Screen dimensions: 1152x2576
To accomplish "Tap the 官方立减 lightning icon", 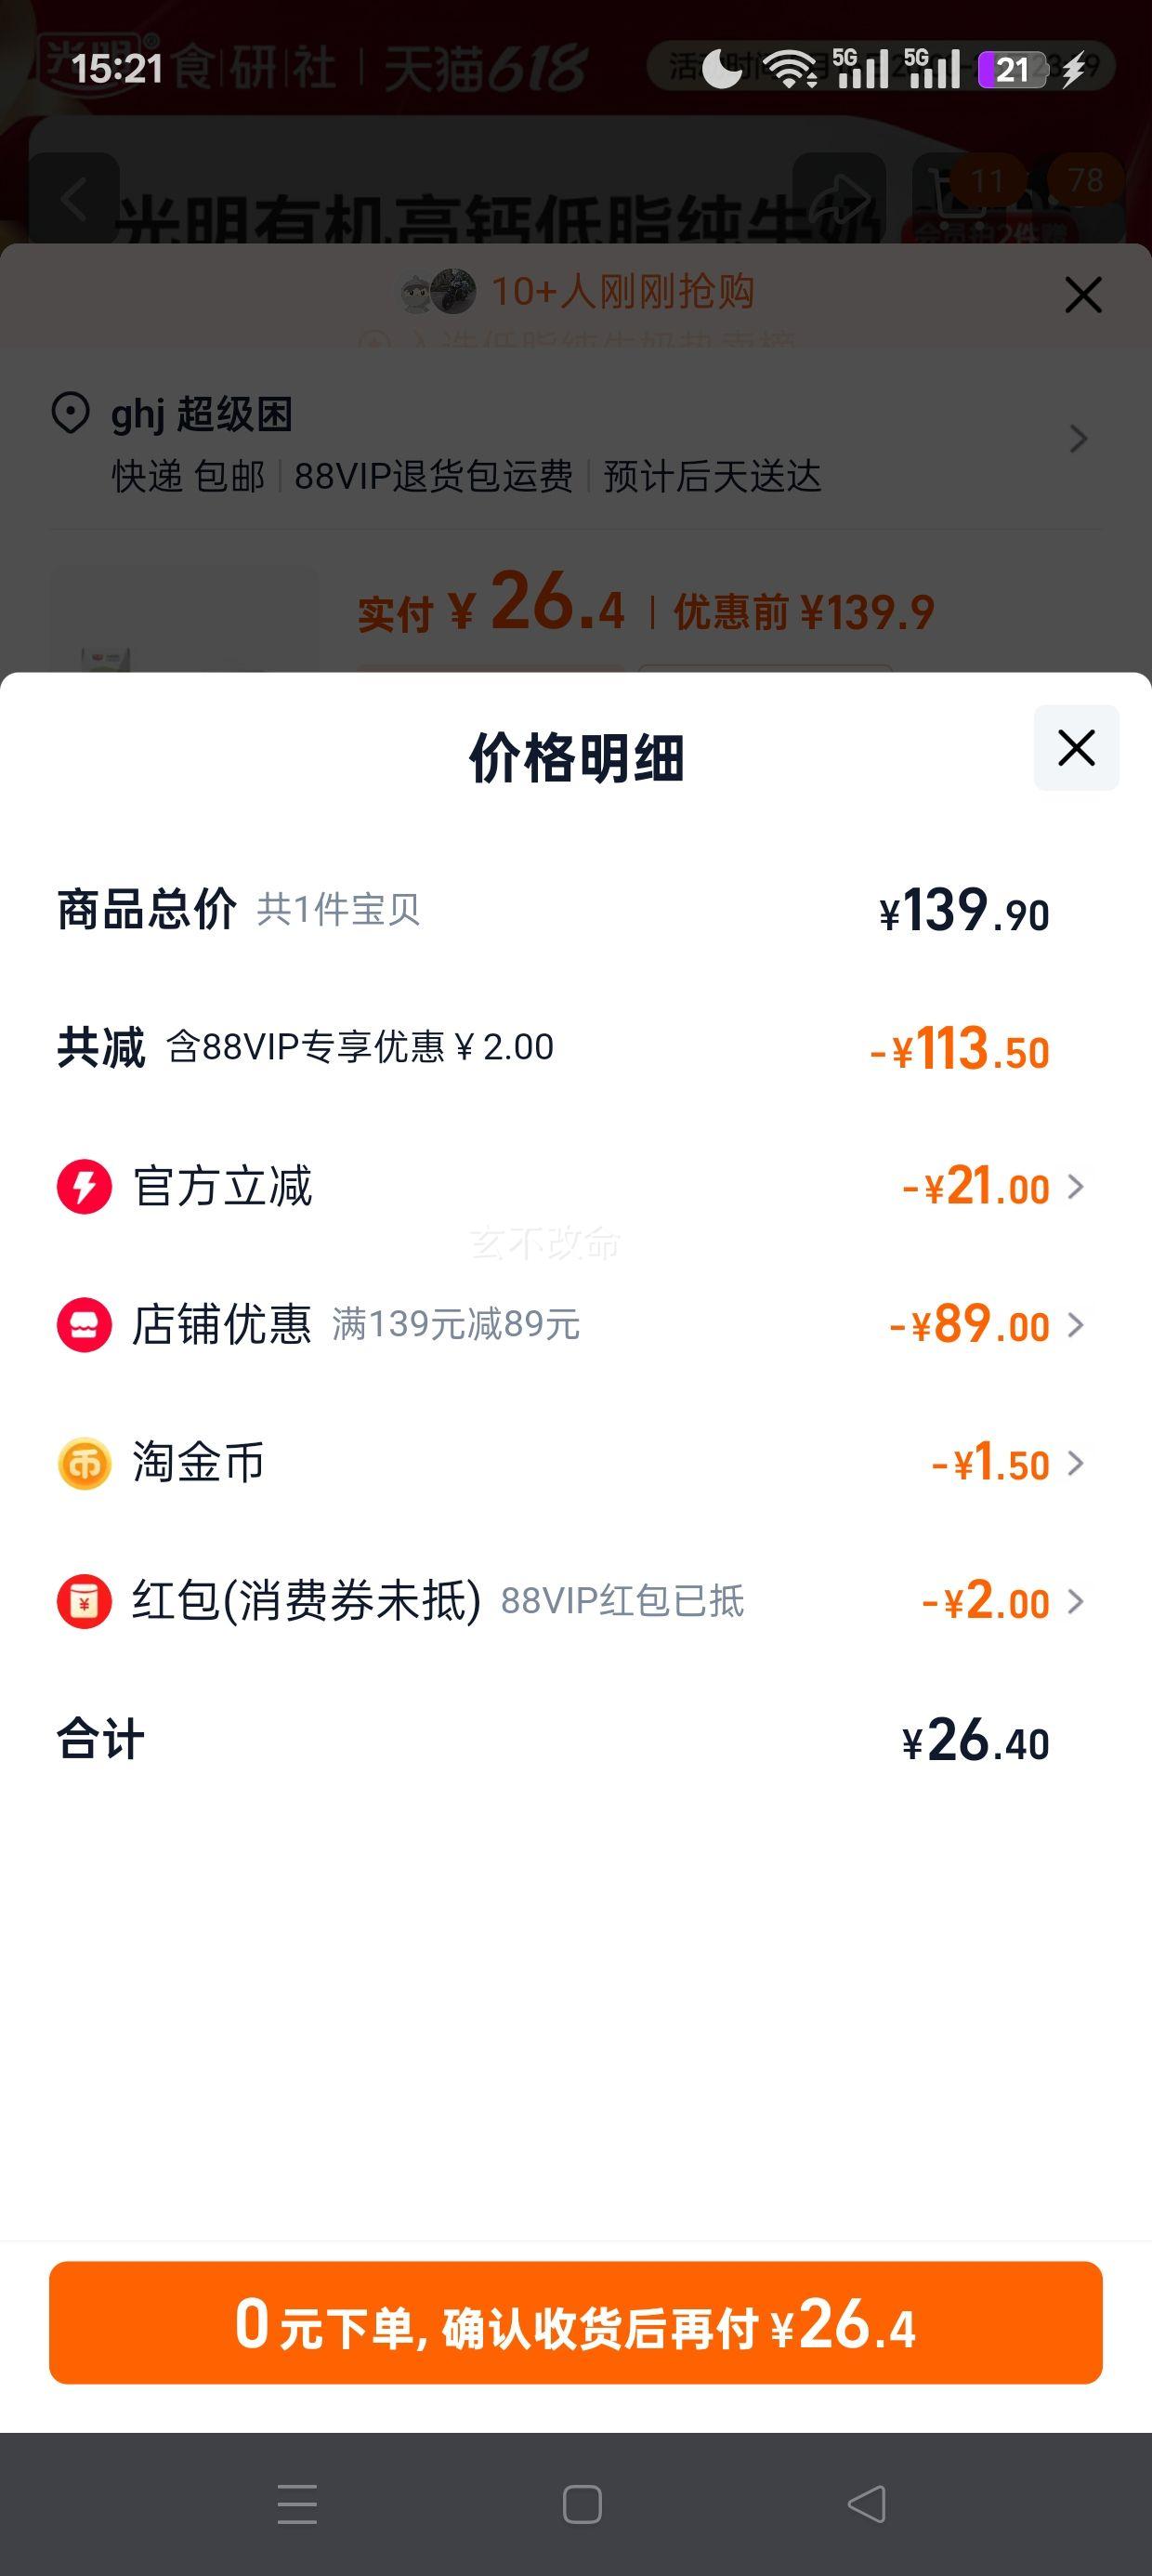I will [84, 1187].
